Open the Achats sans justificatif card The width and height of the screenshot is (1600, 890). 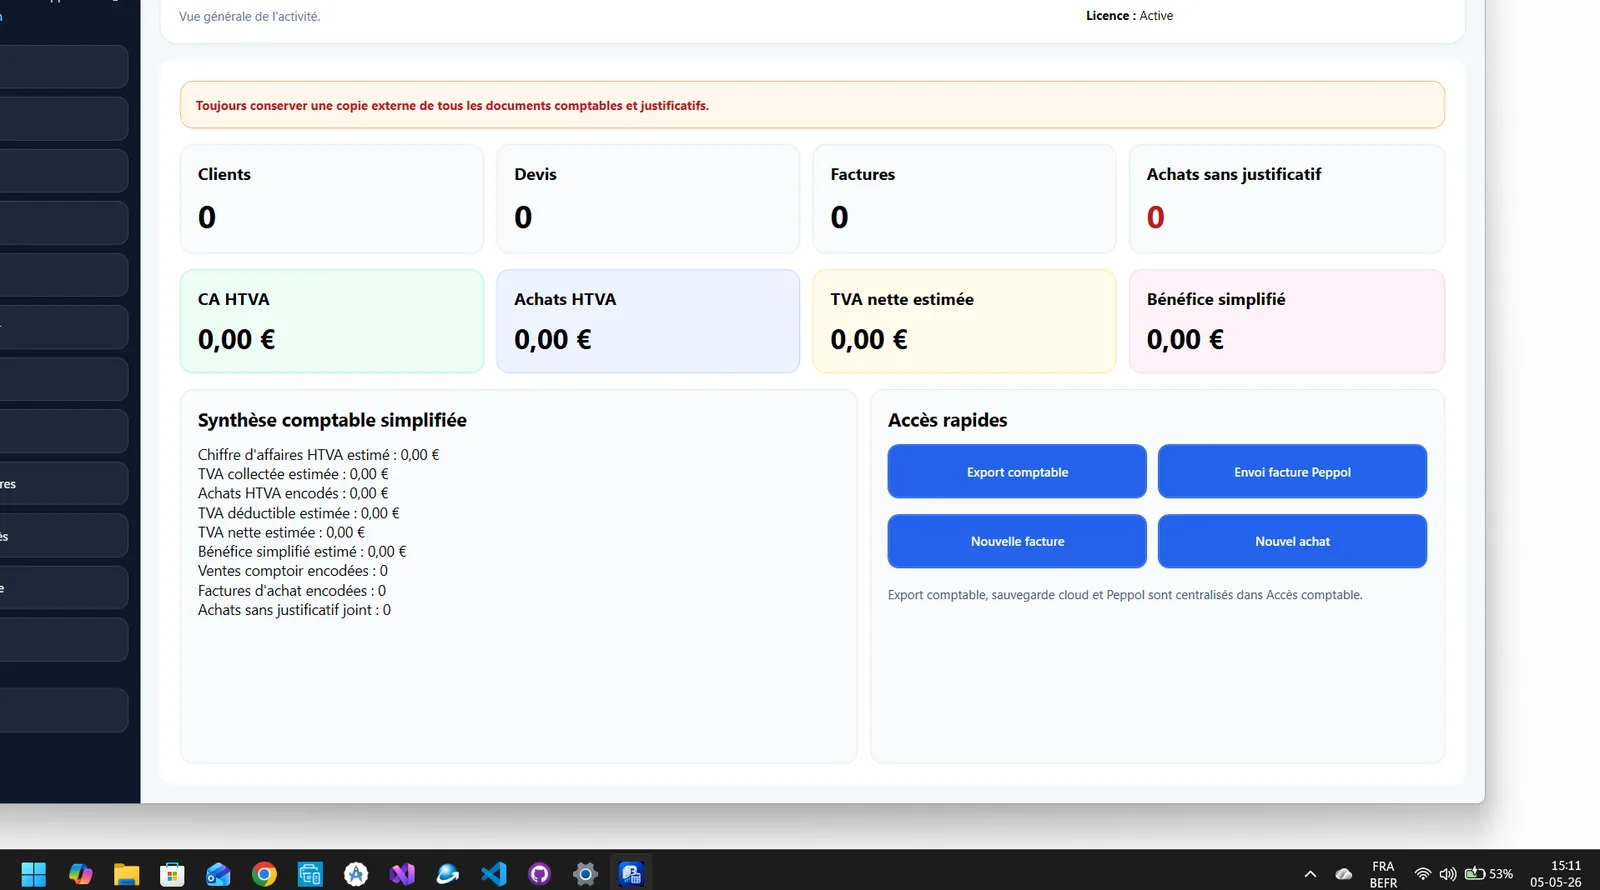coord(1287,199)
